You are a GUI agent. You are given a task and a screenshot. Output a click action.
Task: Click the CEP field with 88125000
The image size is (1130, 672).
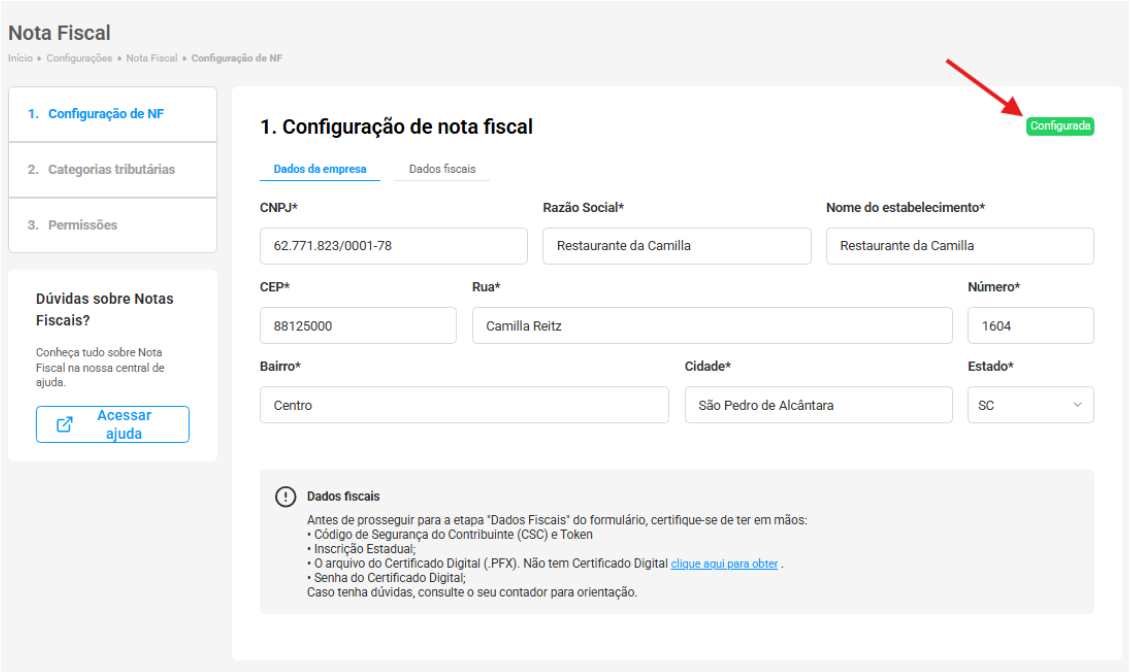[358, 326]
